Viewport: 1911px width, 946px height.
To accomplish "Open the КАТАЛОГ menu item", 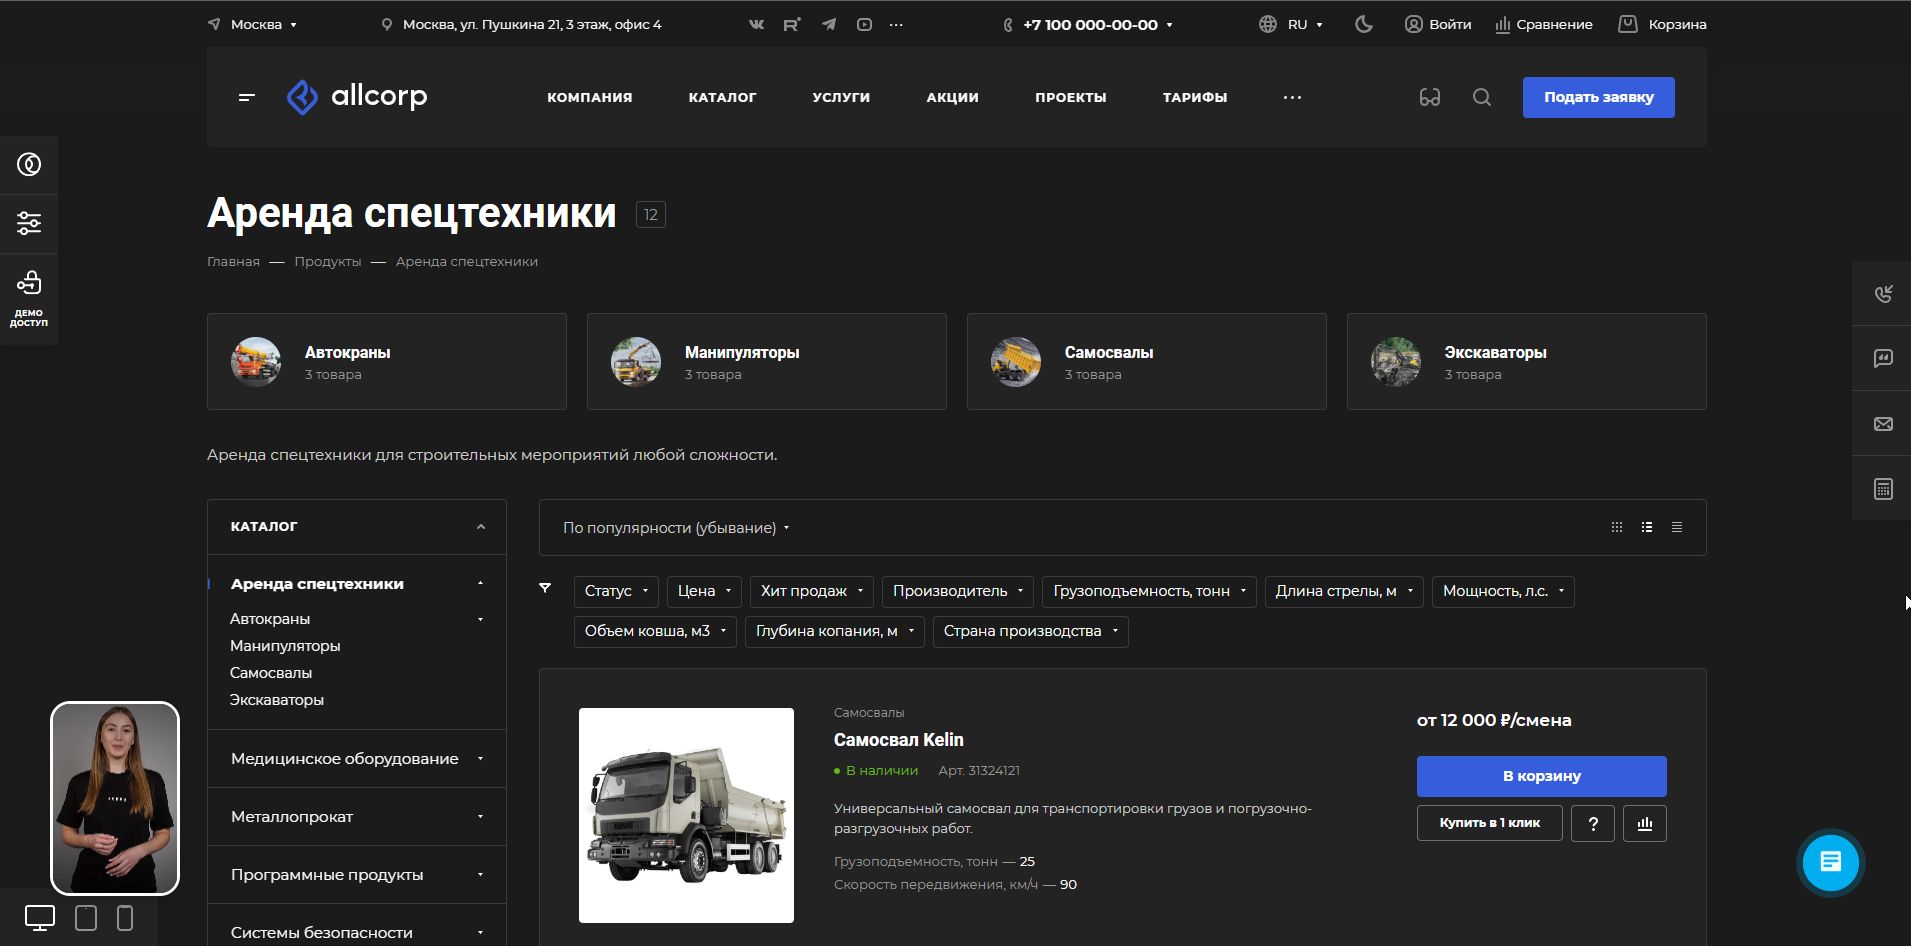I will click(x=722, y=97).
